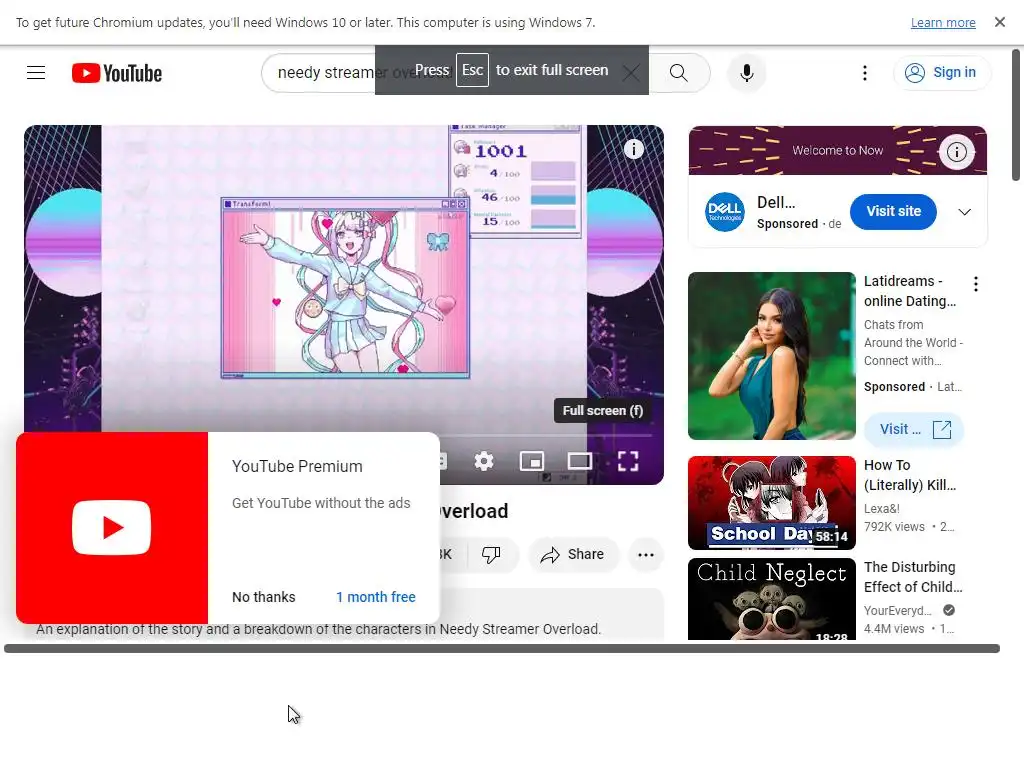Click the Welcome to Now banner

click(x=837, y=150)
